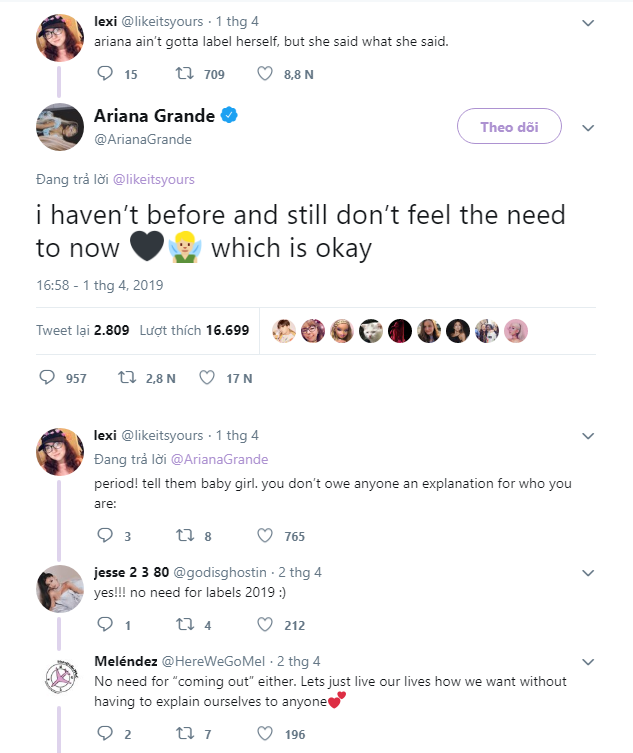Open the first liker's avatar in likes row
This screenshot has width=633, height=753.
click(284, 331)
